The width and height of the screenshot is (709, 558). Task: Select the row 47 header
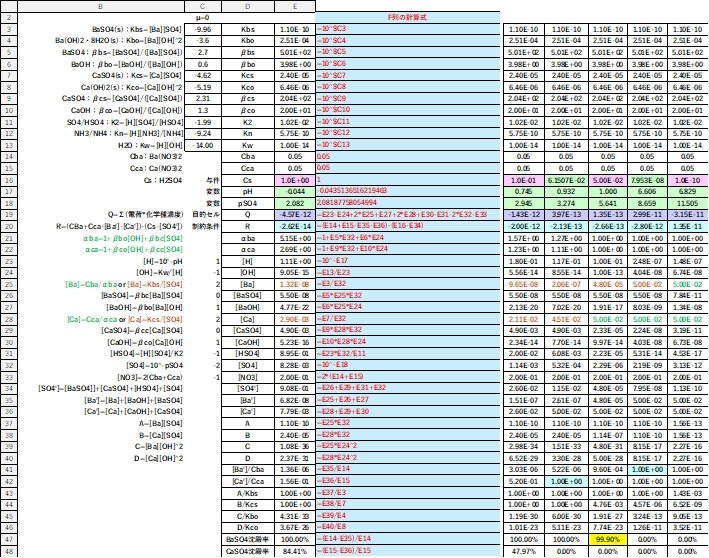(x=9, y=539)
